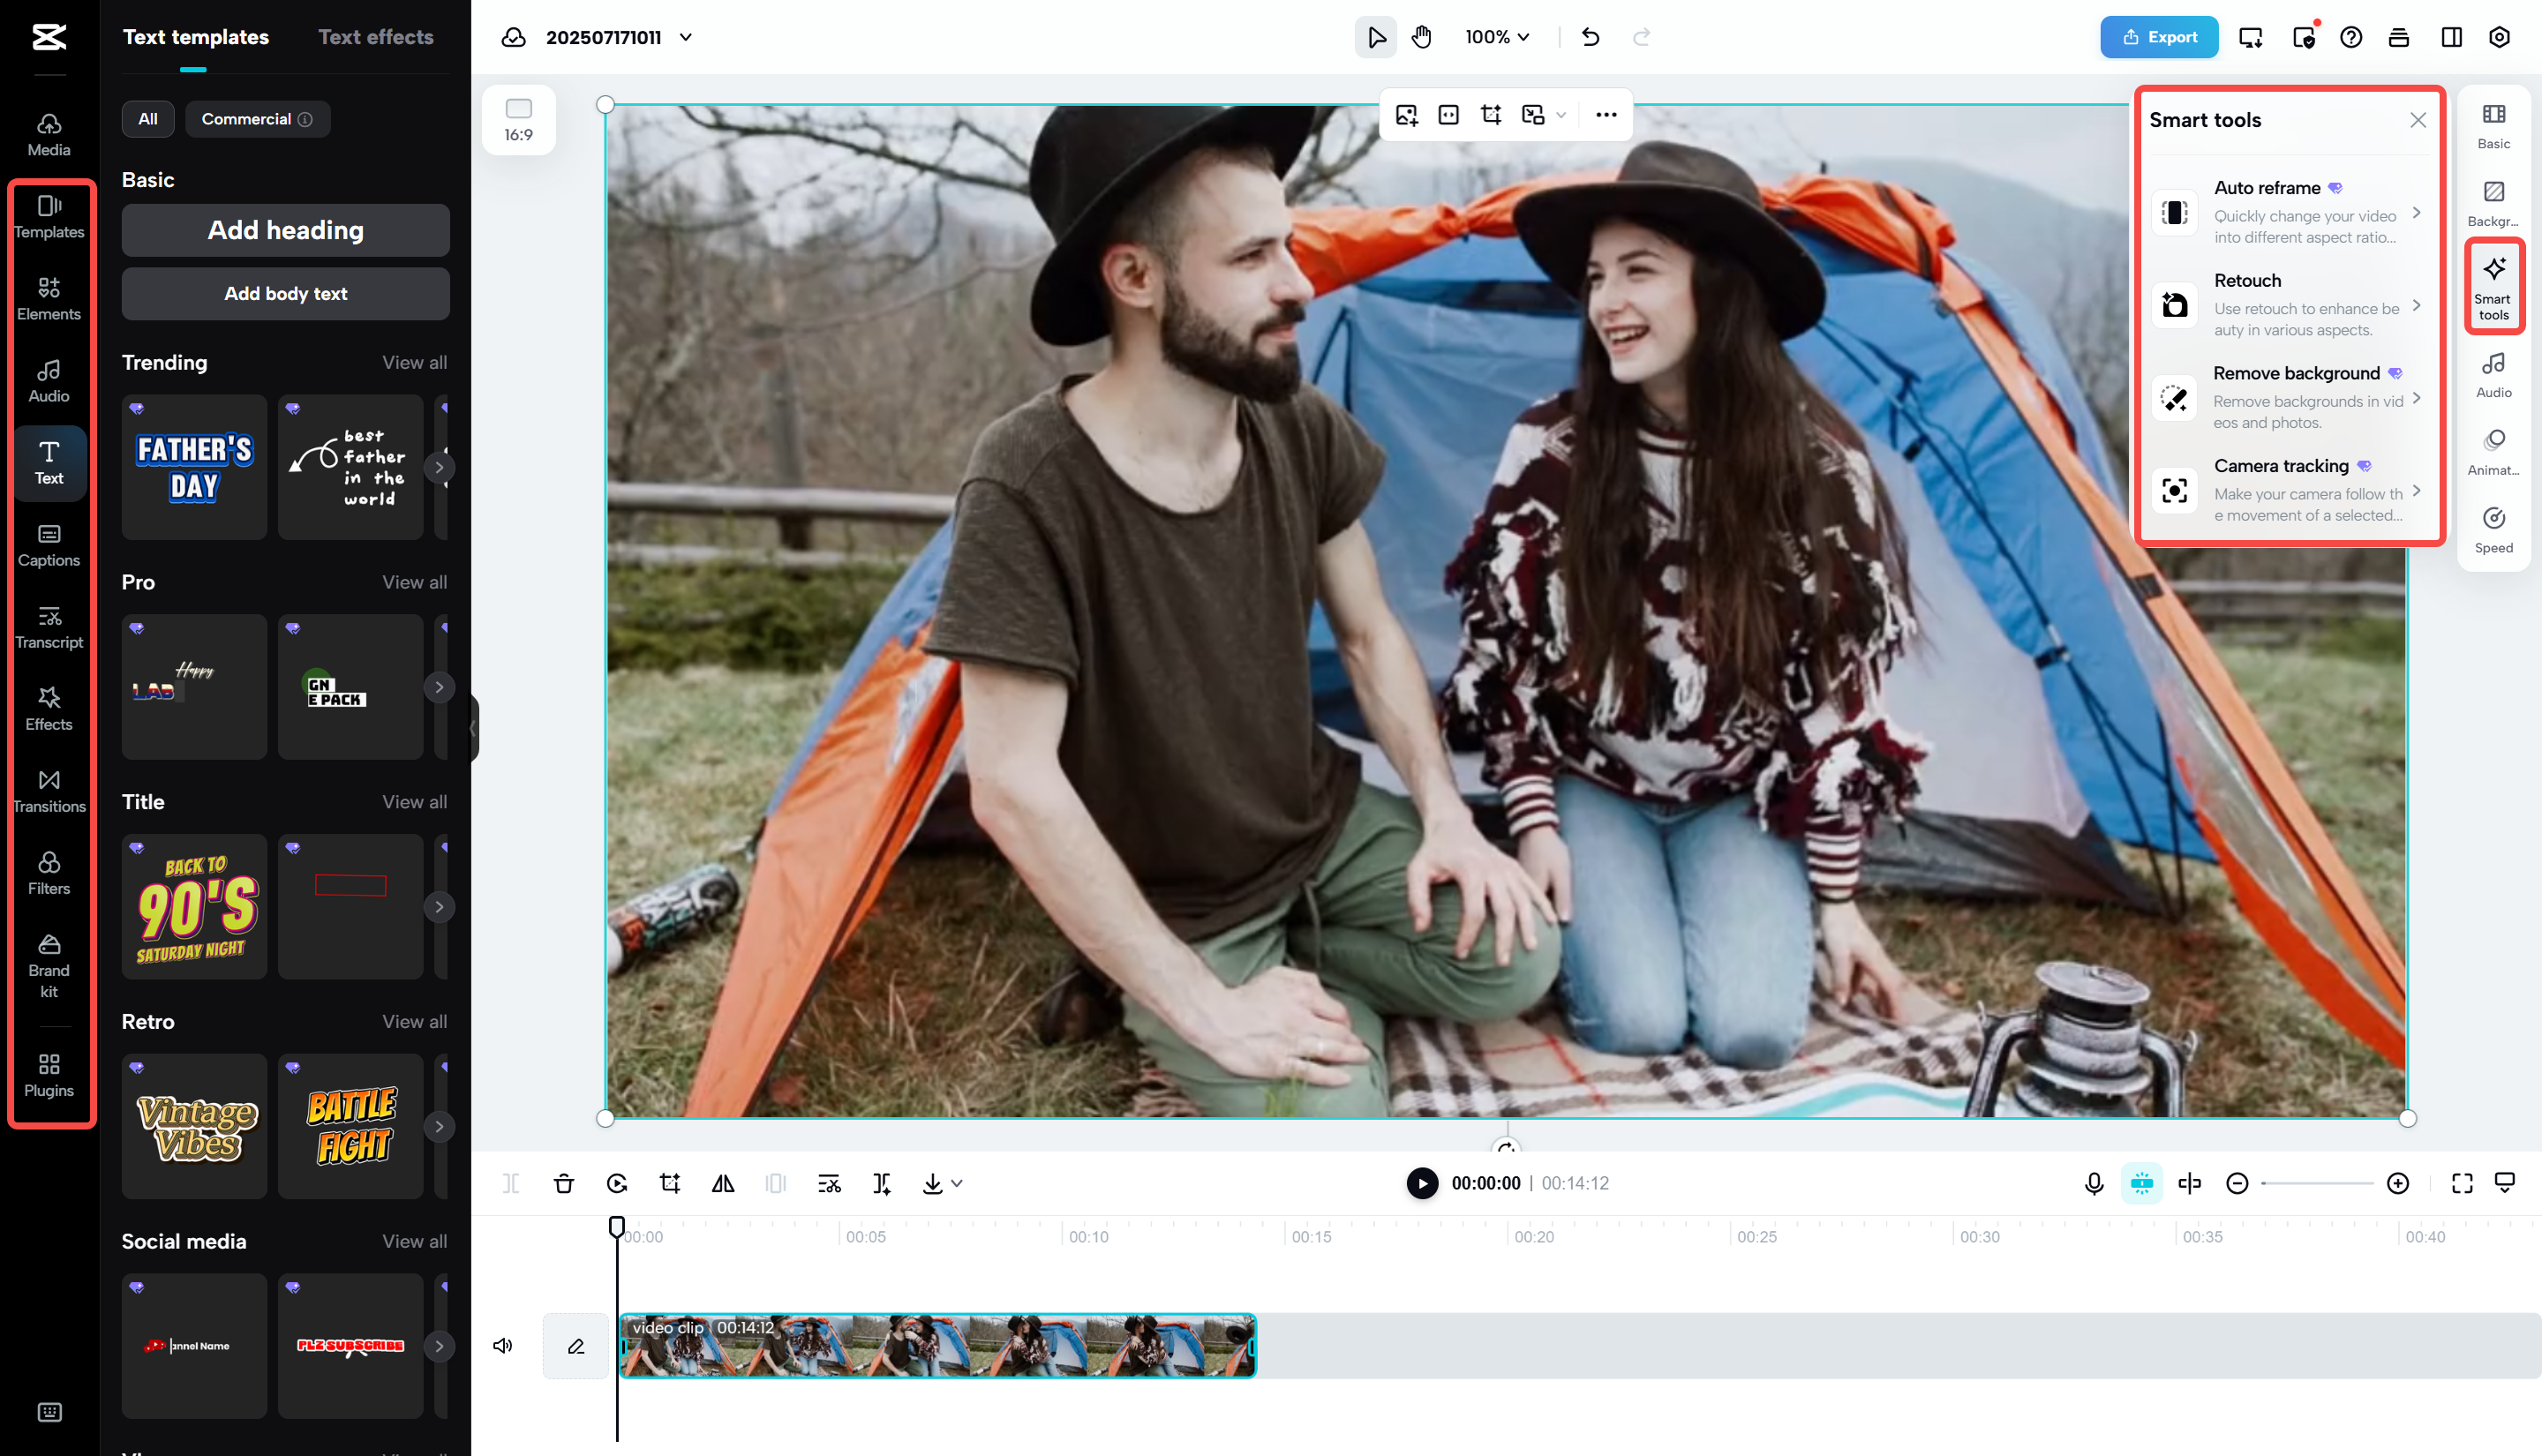Click the Export button
This screenshot has width=2542, height=1456.
tap(2159, 37)
